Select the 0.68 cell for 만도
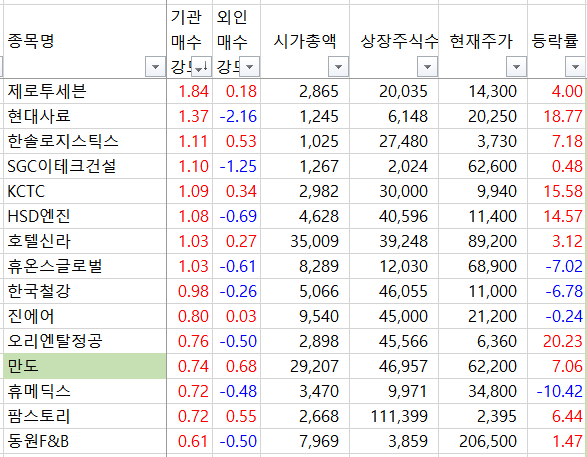Screen dimensions: 587x457 tap(237, 366)
